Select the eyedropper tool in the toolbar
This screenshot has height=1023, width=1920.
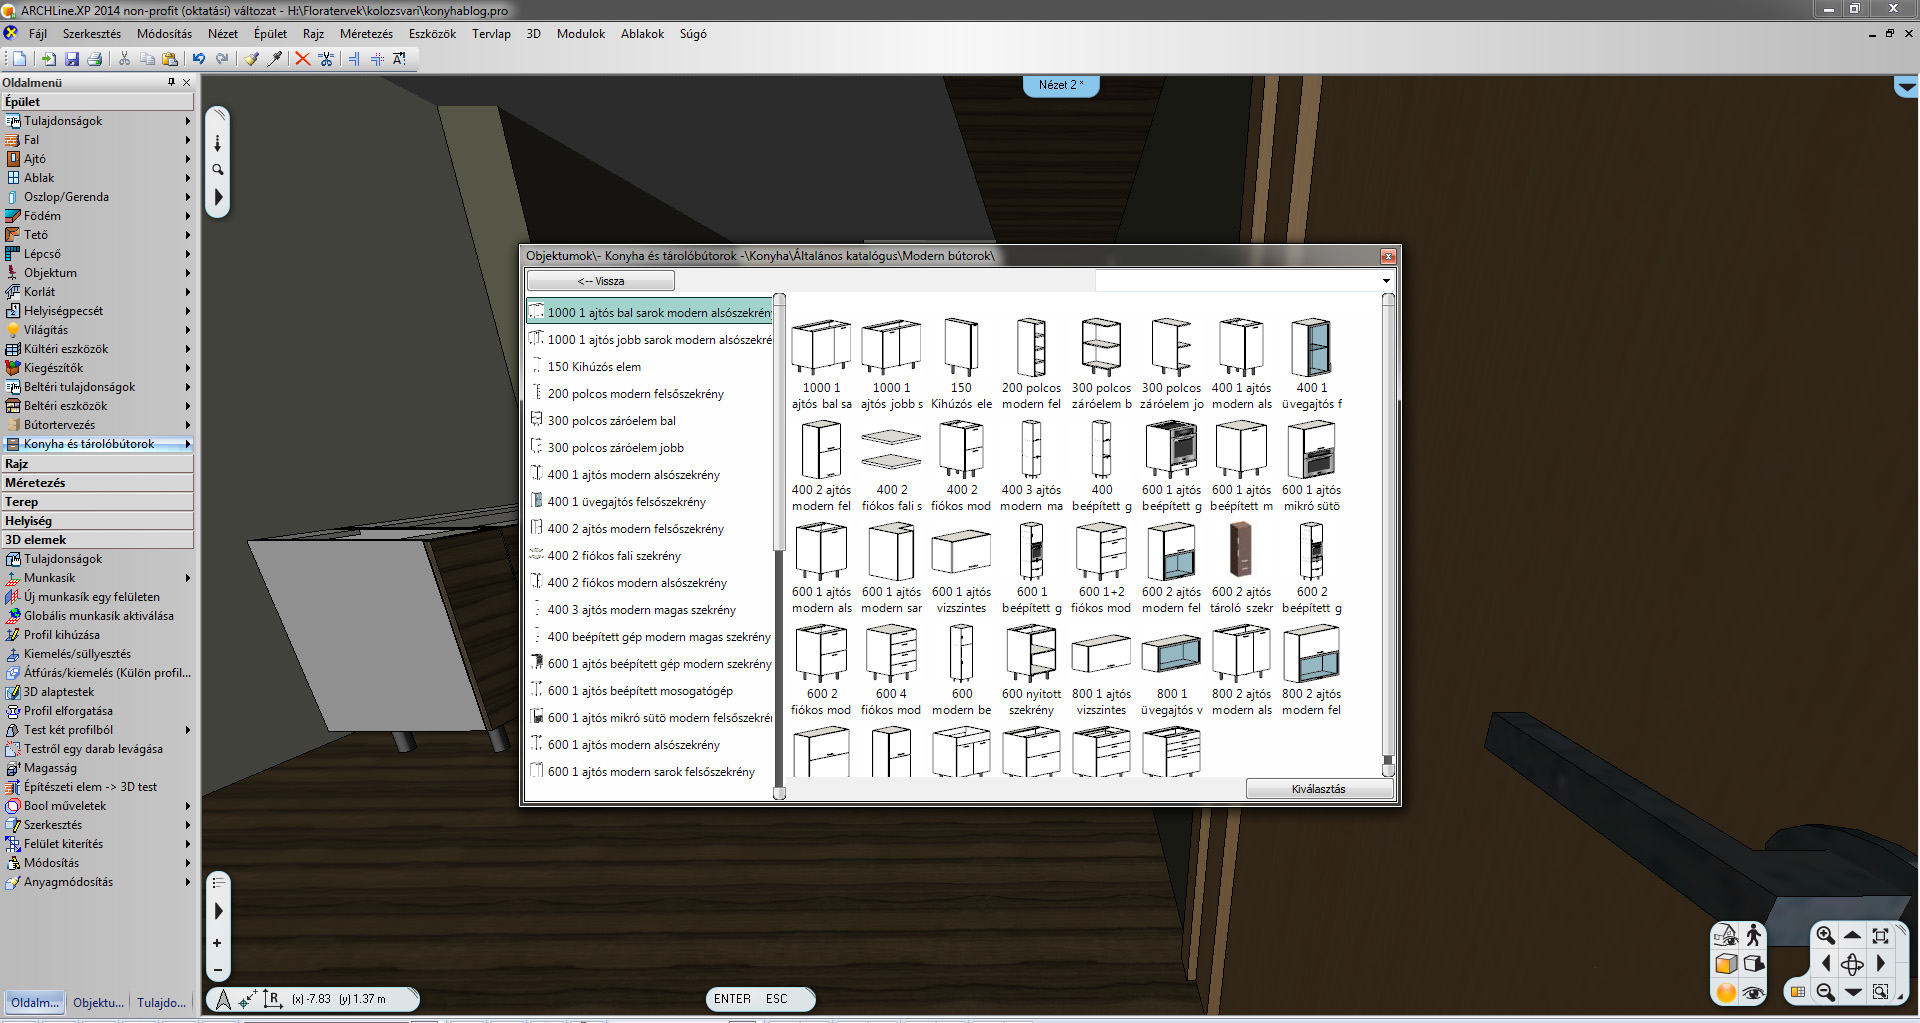(275, 59)
